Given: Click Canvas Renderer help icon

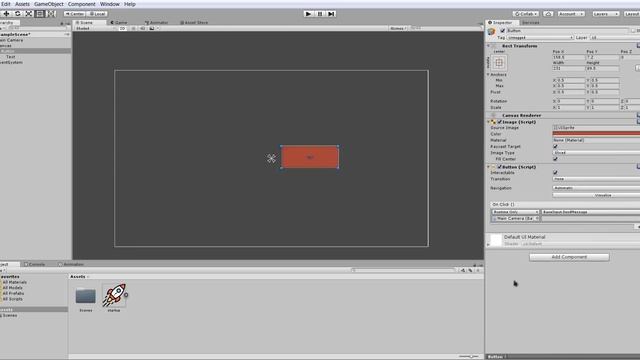Looking at the screenshot, I should 638,115.
